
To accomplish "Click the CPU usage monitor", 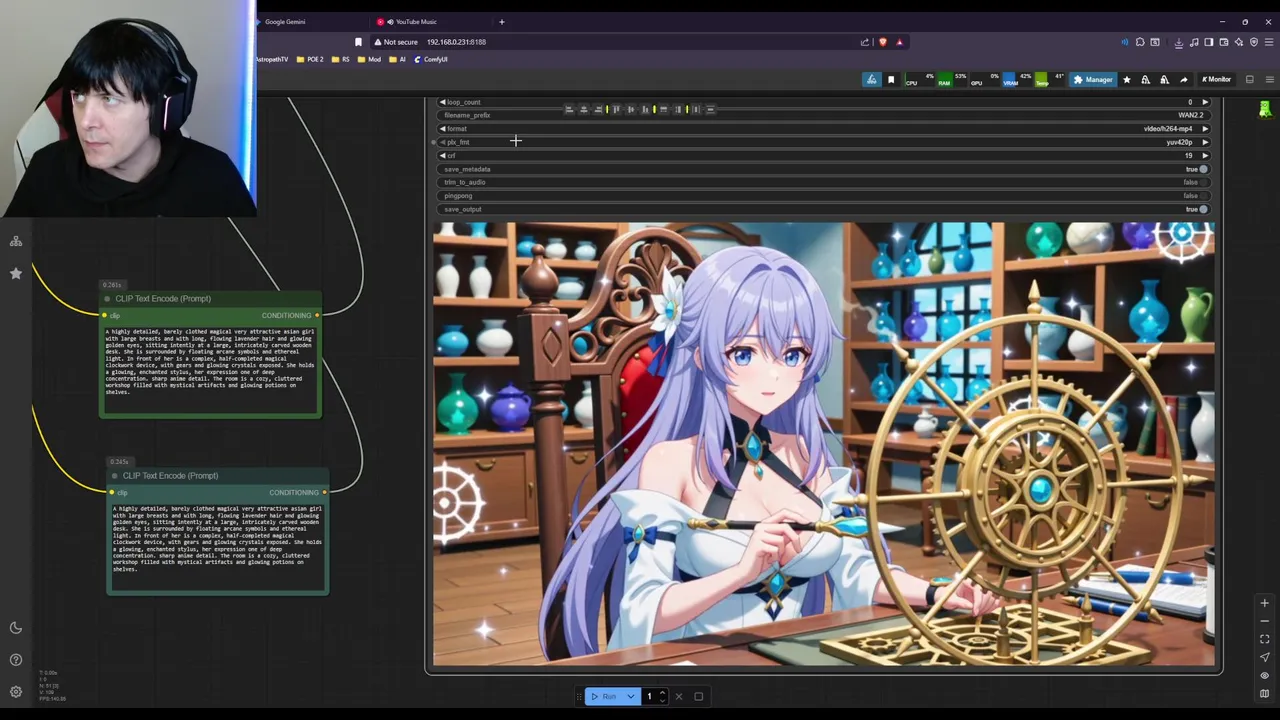I will (920, 80).
